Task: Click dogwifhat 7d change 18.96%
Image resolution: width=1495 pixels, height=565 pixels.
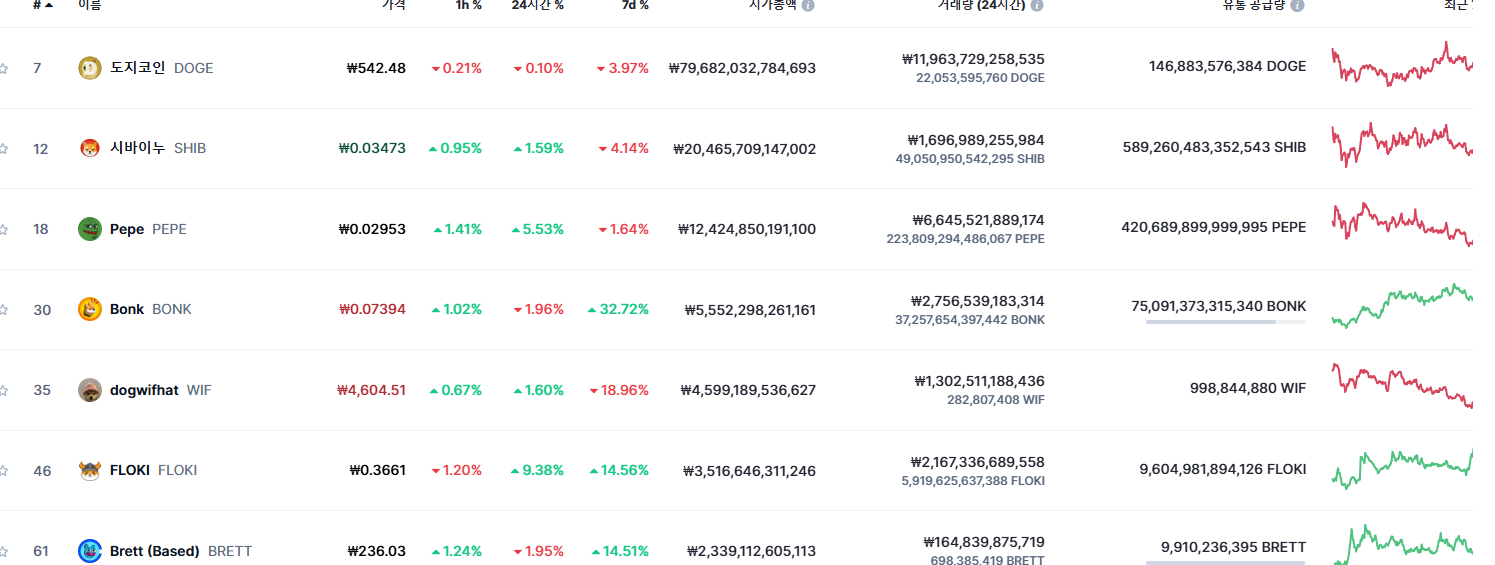Action: pyautogui.click(x=619, y=390)
